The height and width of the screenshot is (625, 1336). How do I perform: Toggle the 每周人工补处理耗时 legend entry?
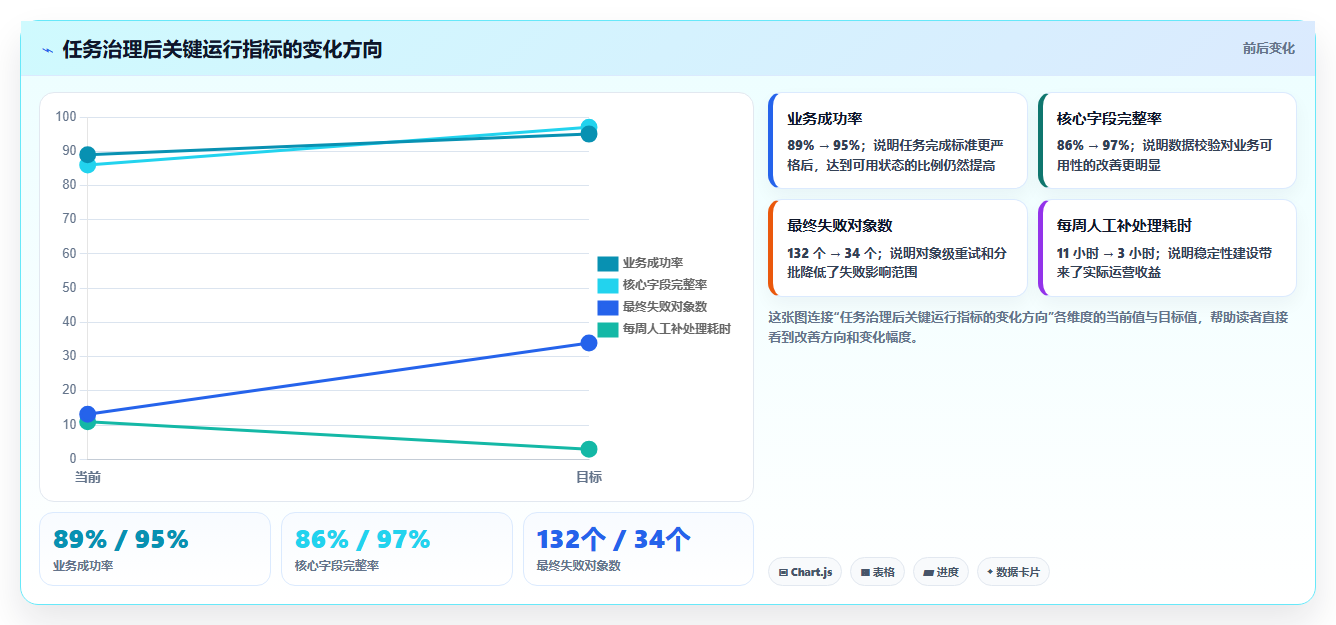click(x=664, y=329)
